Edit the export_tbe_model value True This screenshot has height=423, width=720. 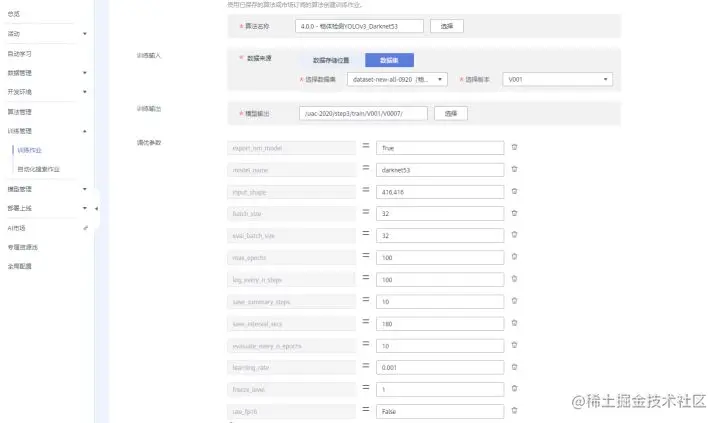click(440, 148)
